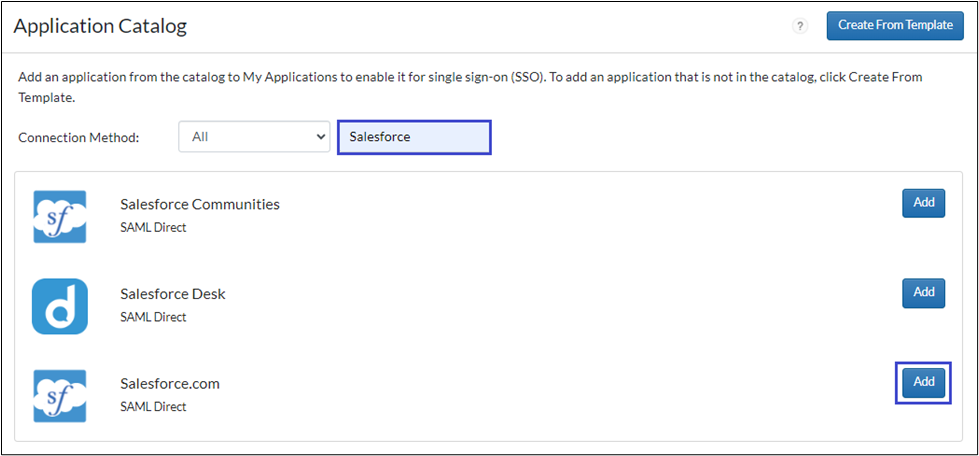Select the Salesforce Communities title
This screenshot has height=456, width=979.
tap(200, 204)
